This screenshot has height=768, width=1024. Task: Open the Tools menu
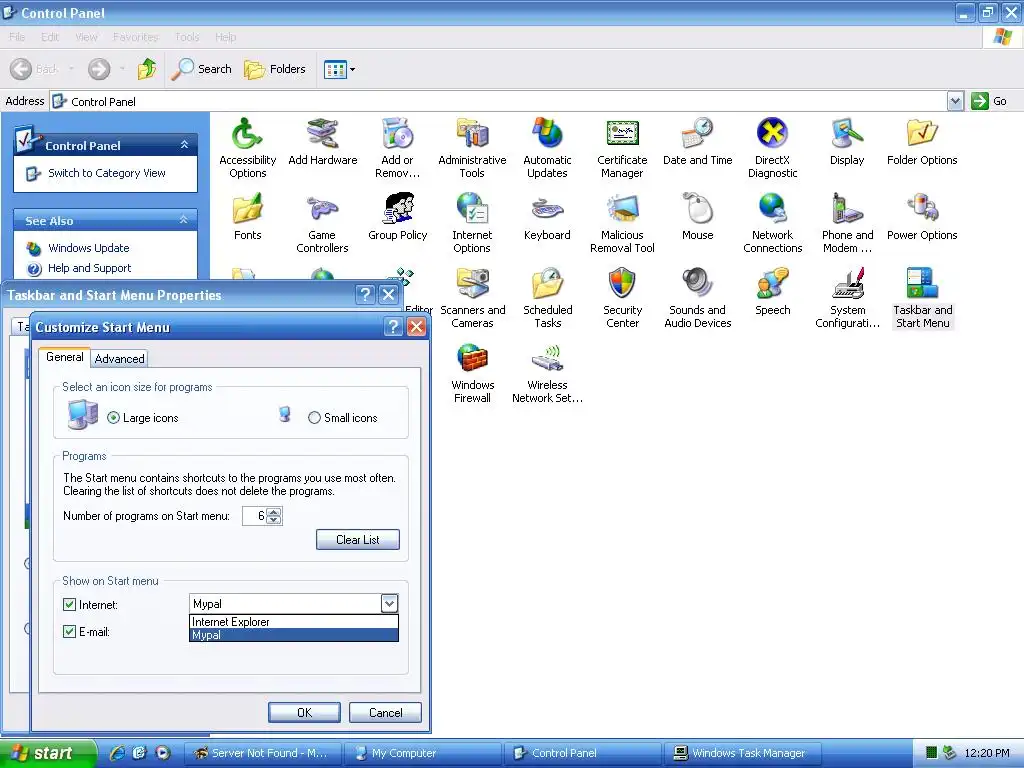pos(187,37)
